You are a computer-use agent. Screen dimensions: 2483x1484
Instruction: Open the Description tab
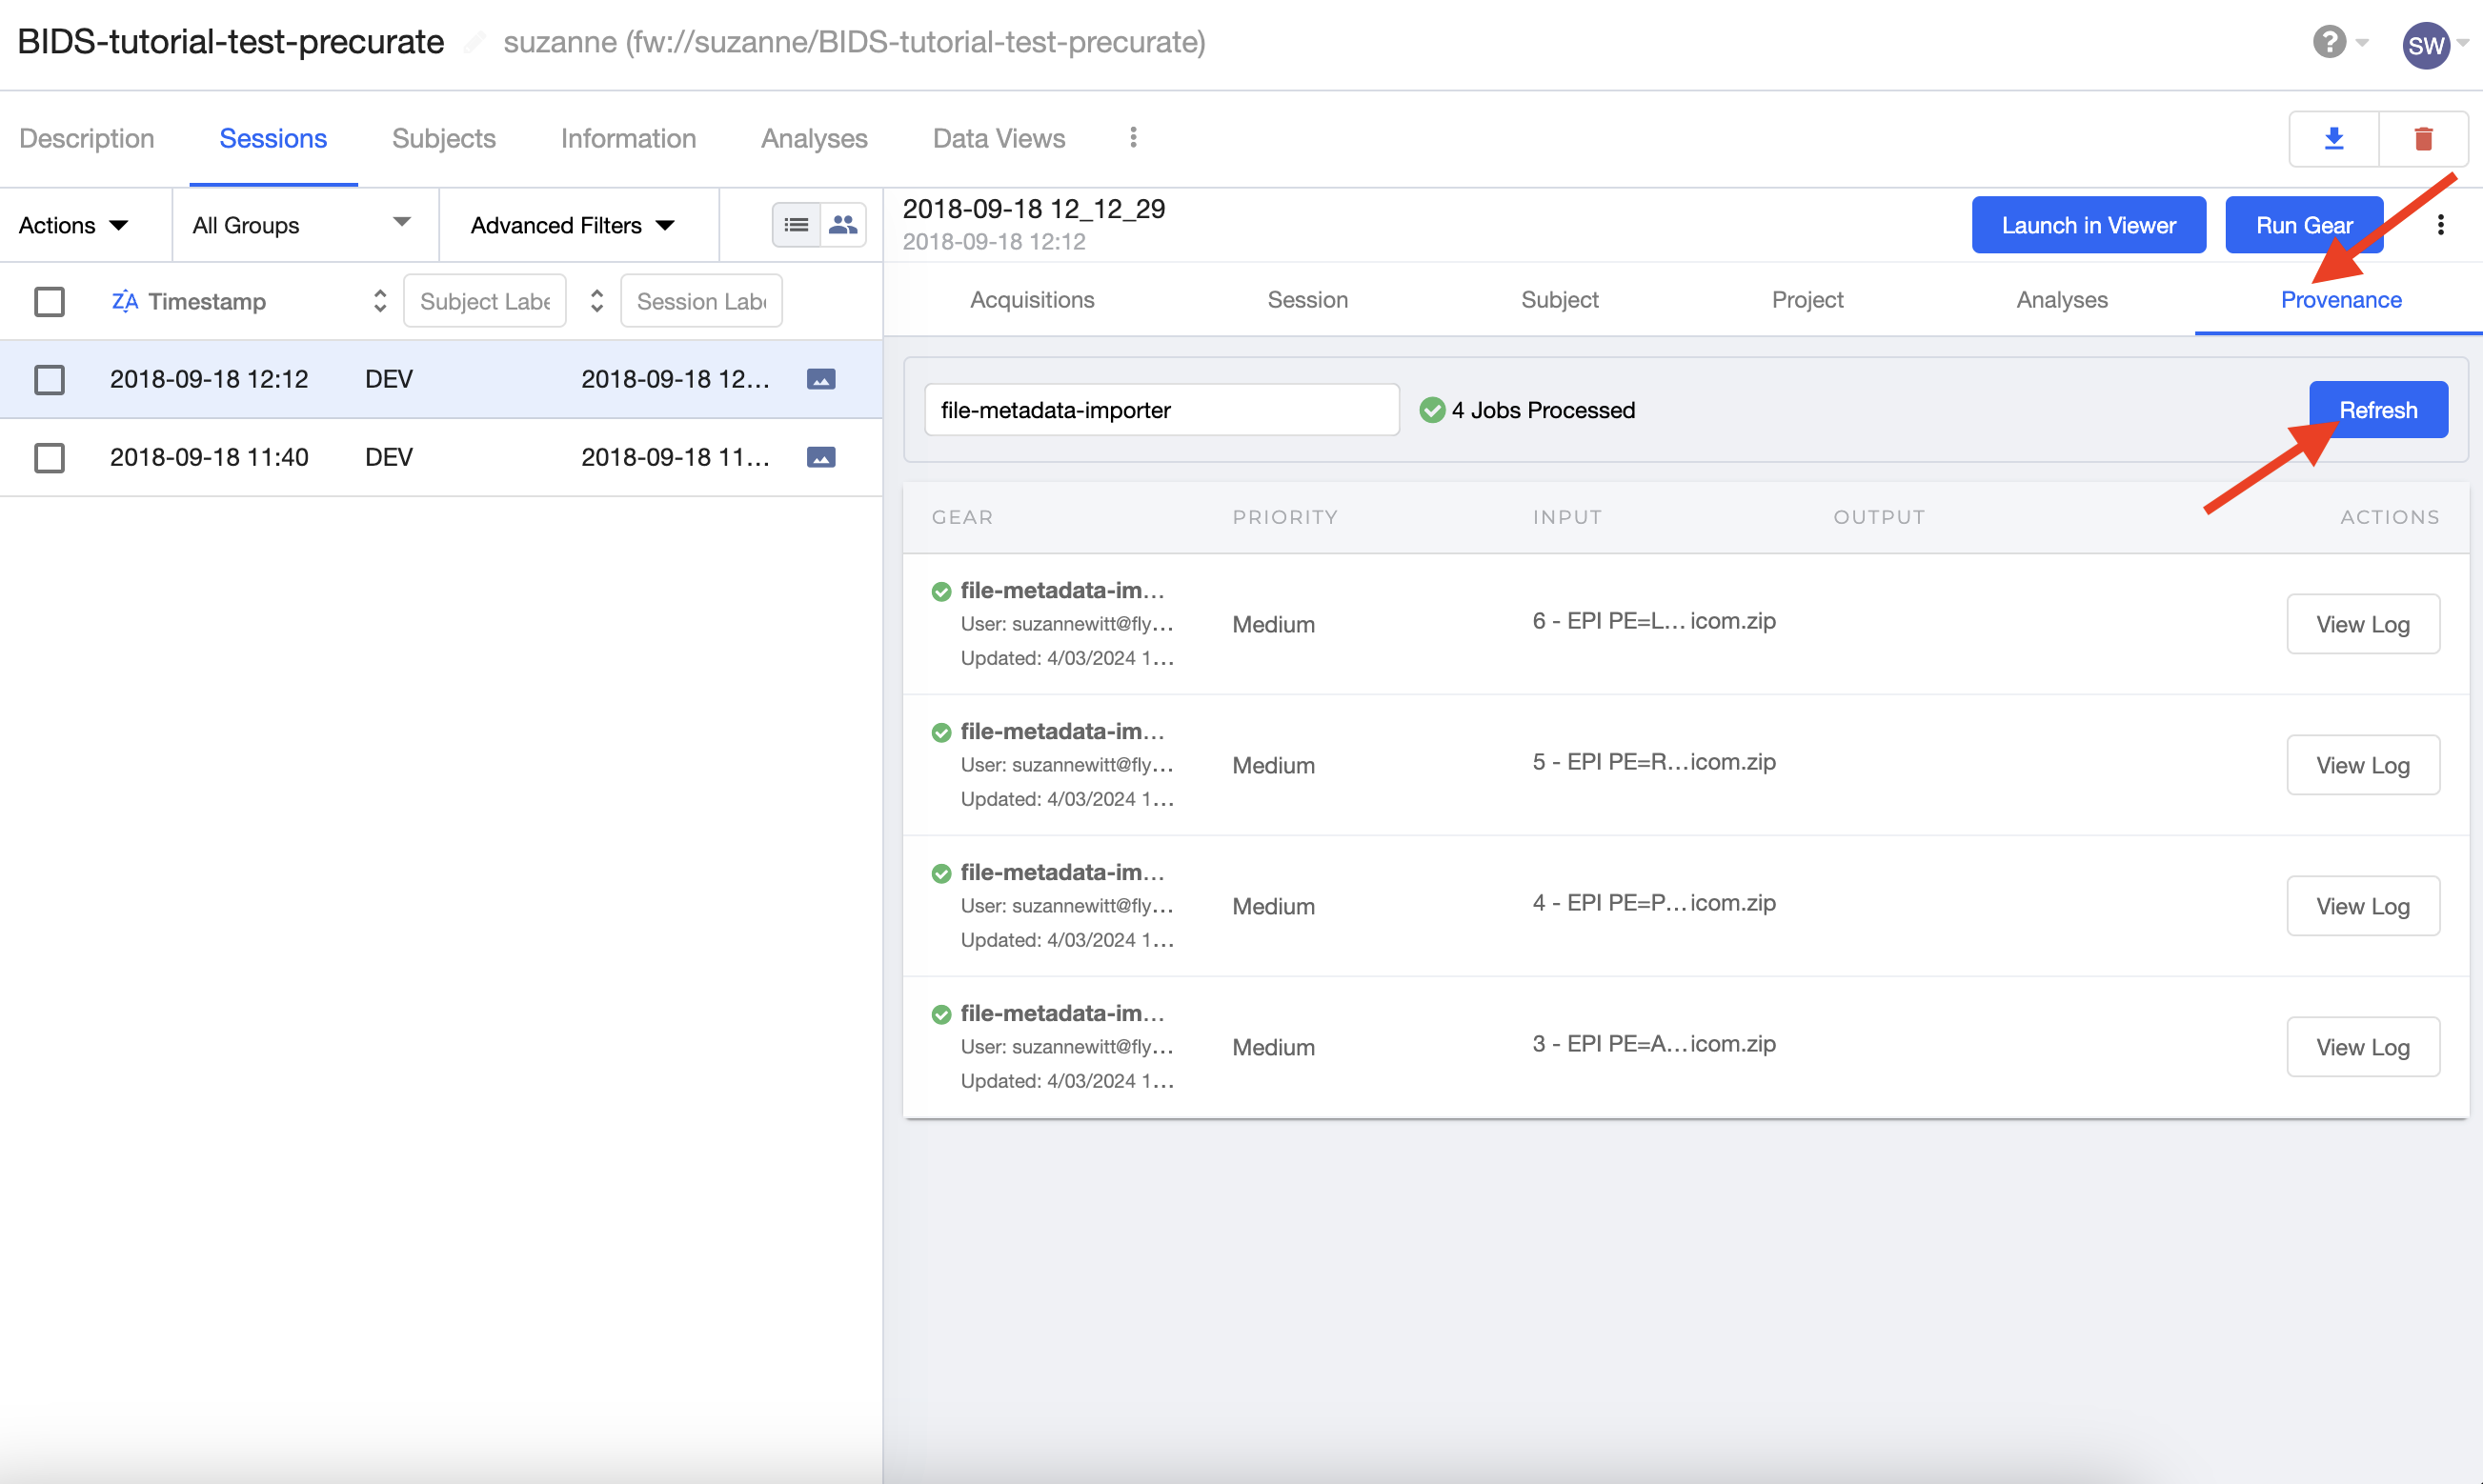coord(87,138)
